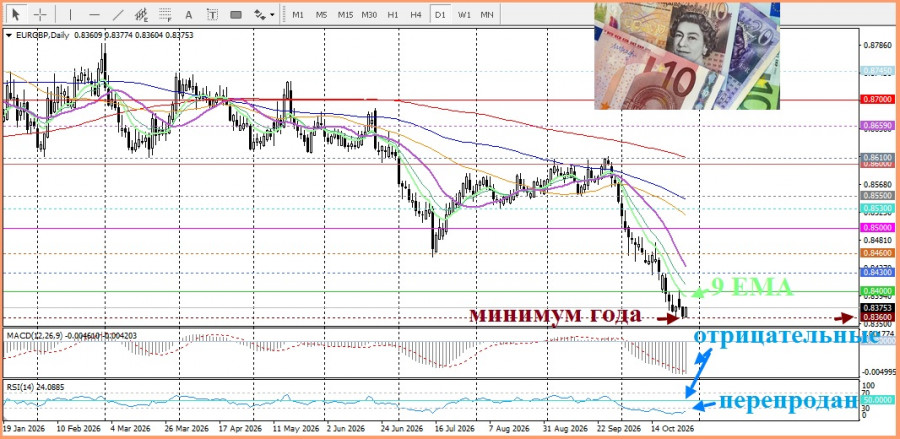
Task: Click the 0.86100 price level label
Action: pyautogui.click(x=878, y=157)
